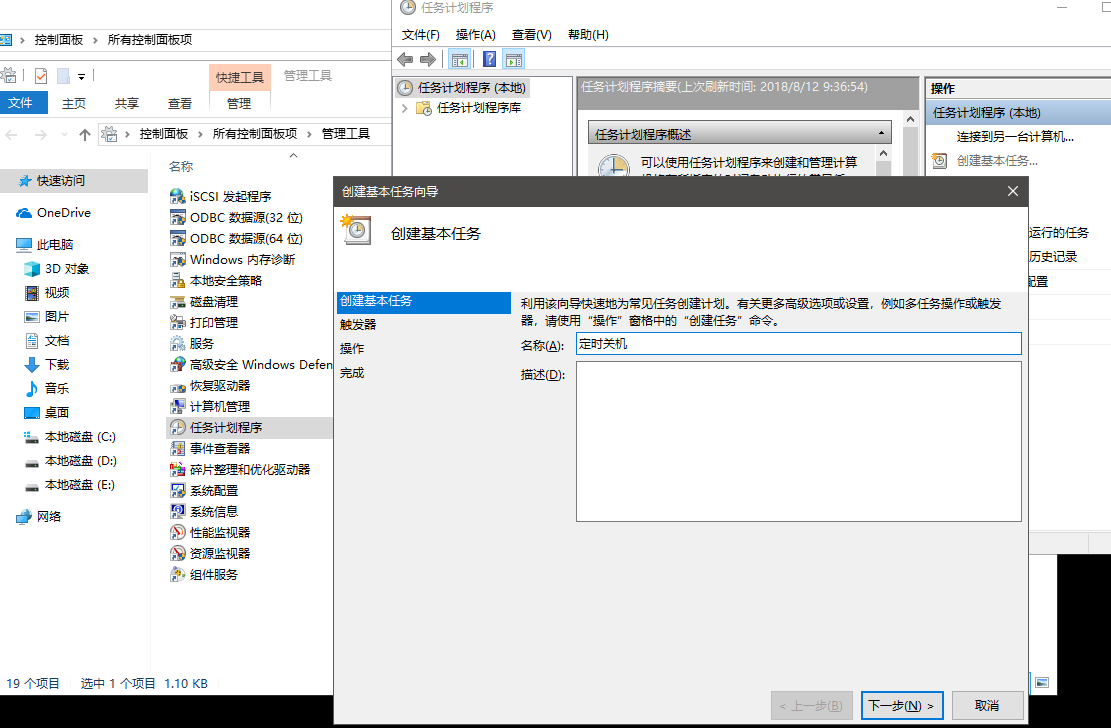The image size is (1111, 728).
Task: Open recent locations dropdown in Explorer navigation
Action: click(x=64, y=134)
